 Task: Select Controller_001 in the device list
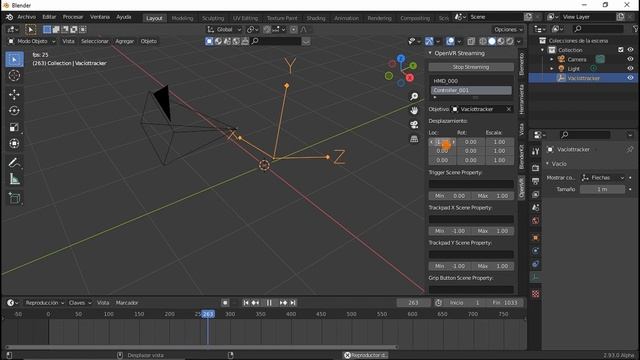pyautogui.click(x=471, y=90)
